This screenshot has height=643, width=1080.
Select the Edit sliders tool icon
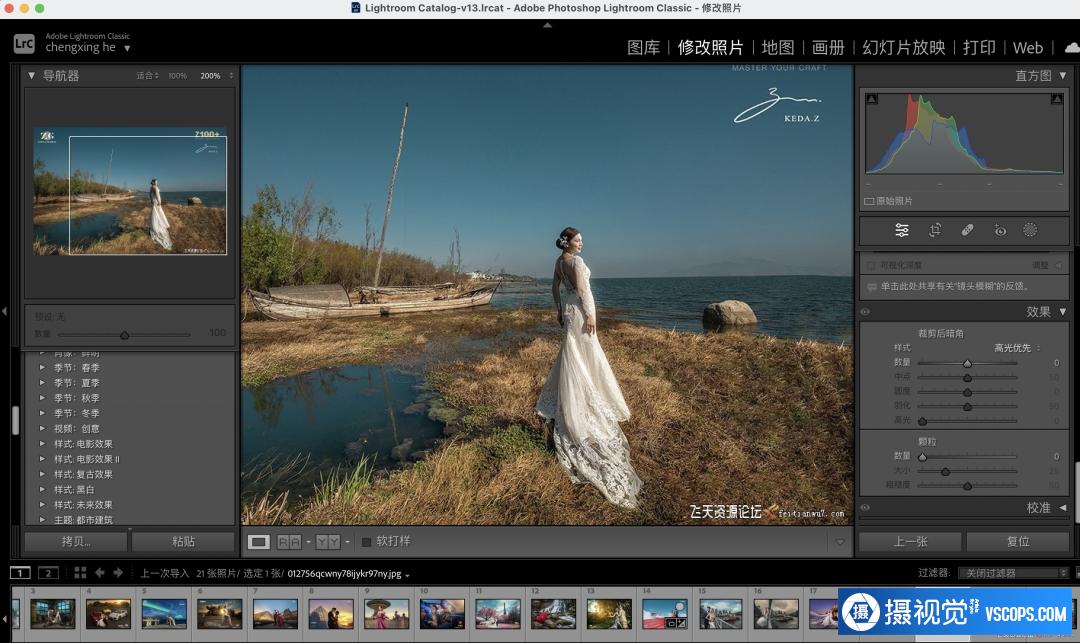tap(902, 230)
